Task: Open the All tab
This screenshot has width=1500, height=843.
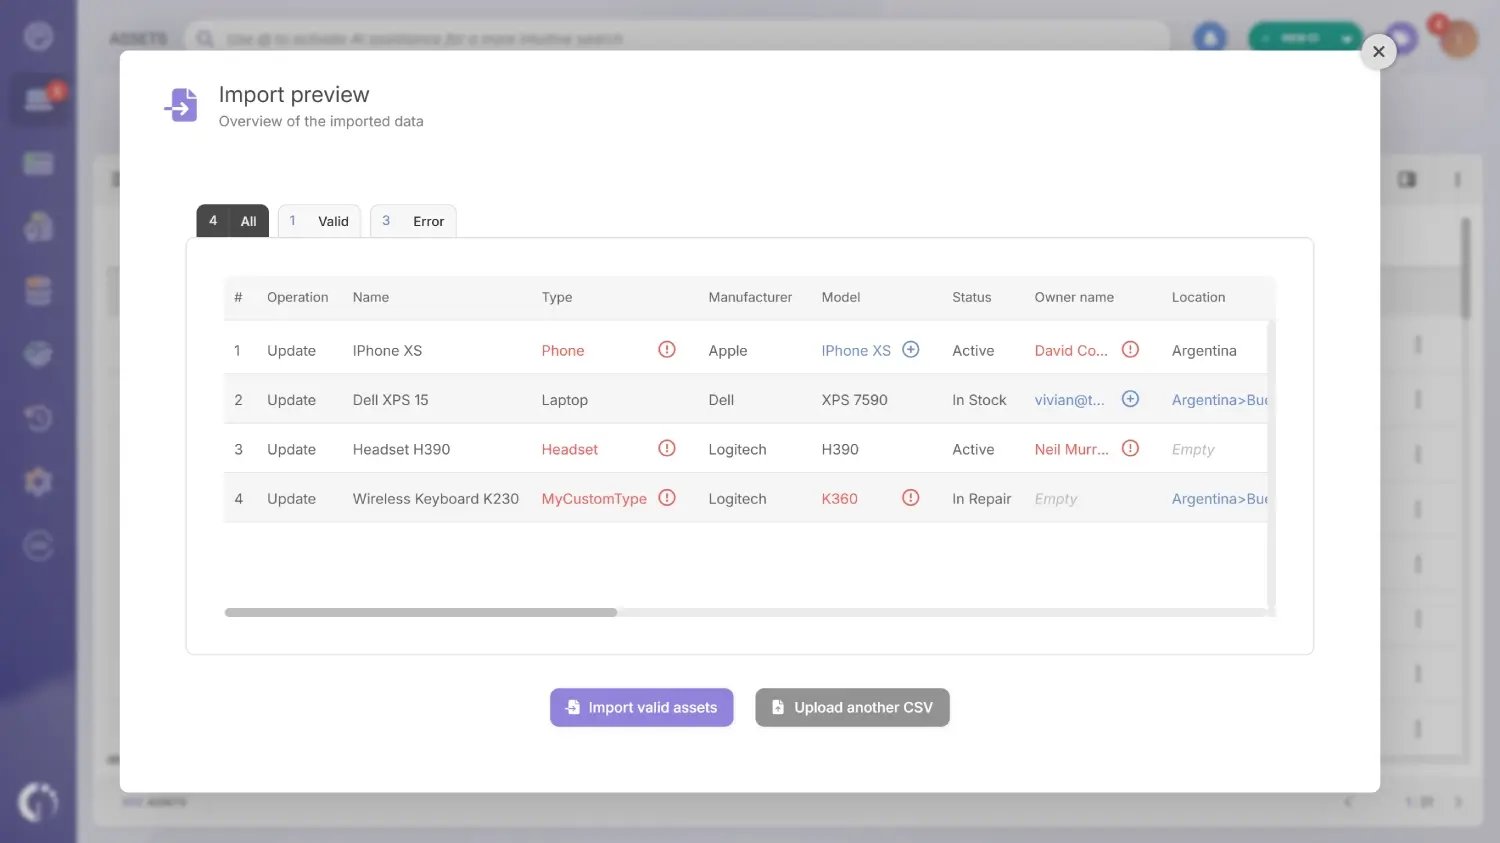Action: click(x=232, y=221)
